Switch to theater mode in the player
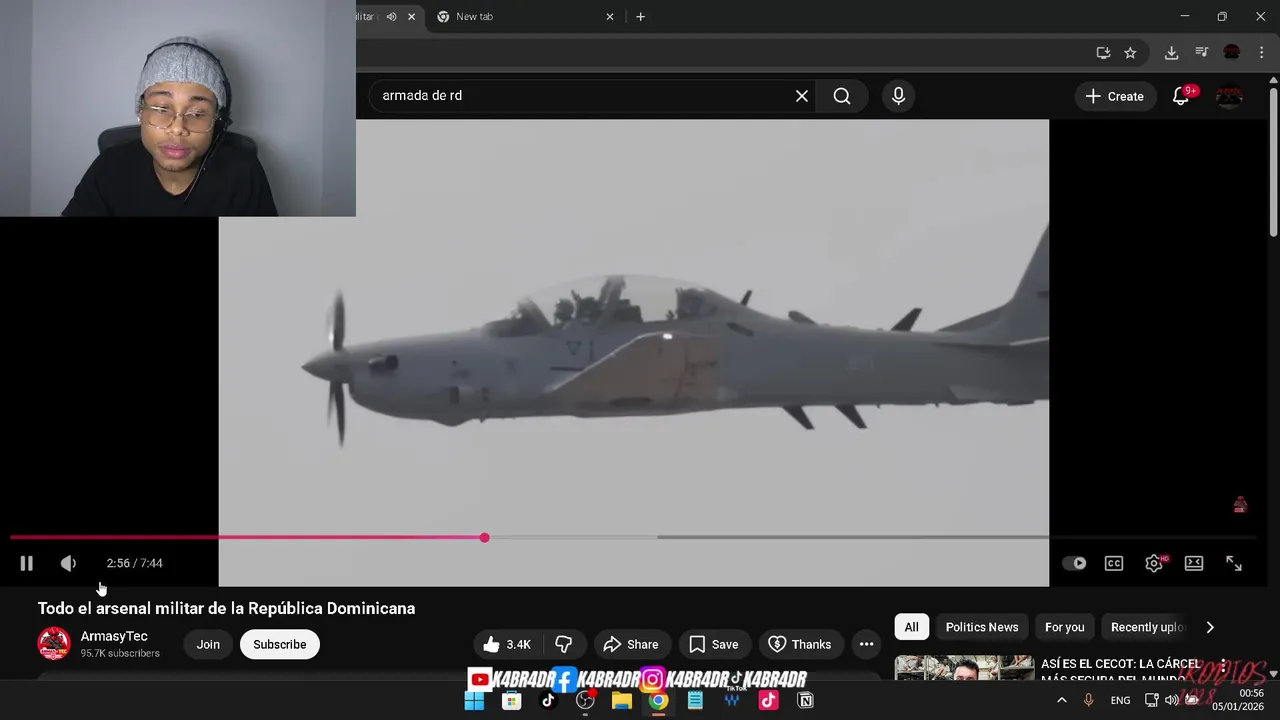 pyautogui.click(x=1194, y=563)
